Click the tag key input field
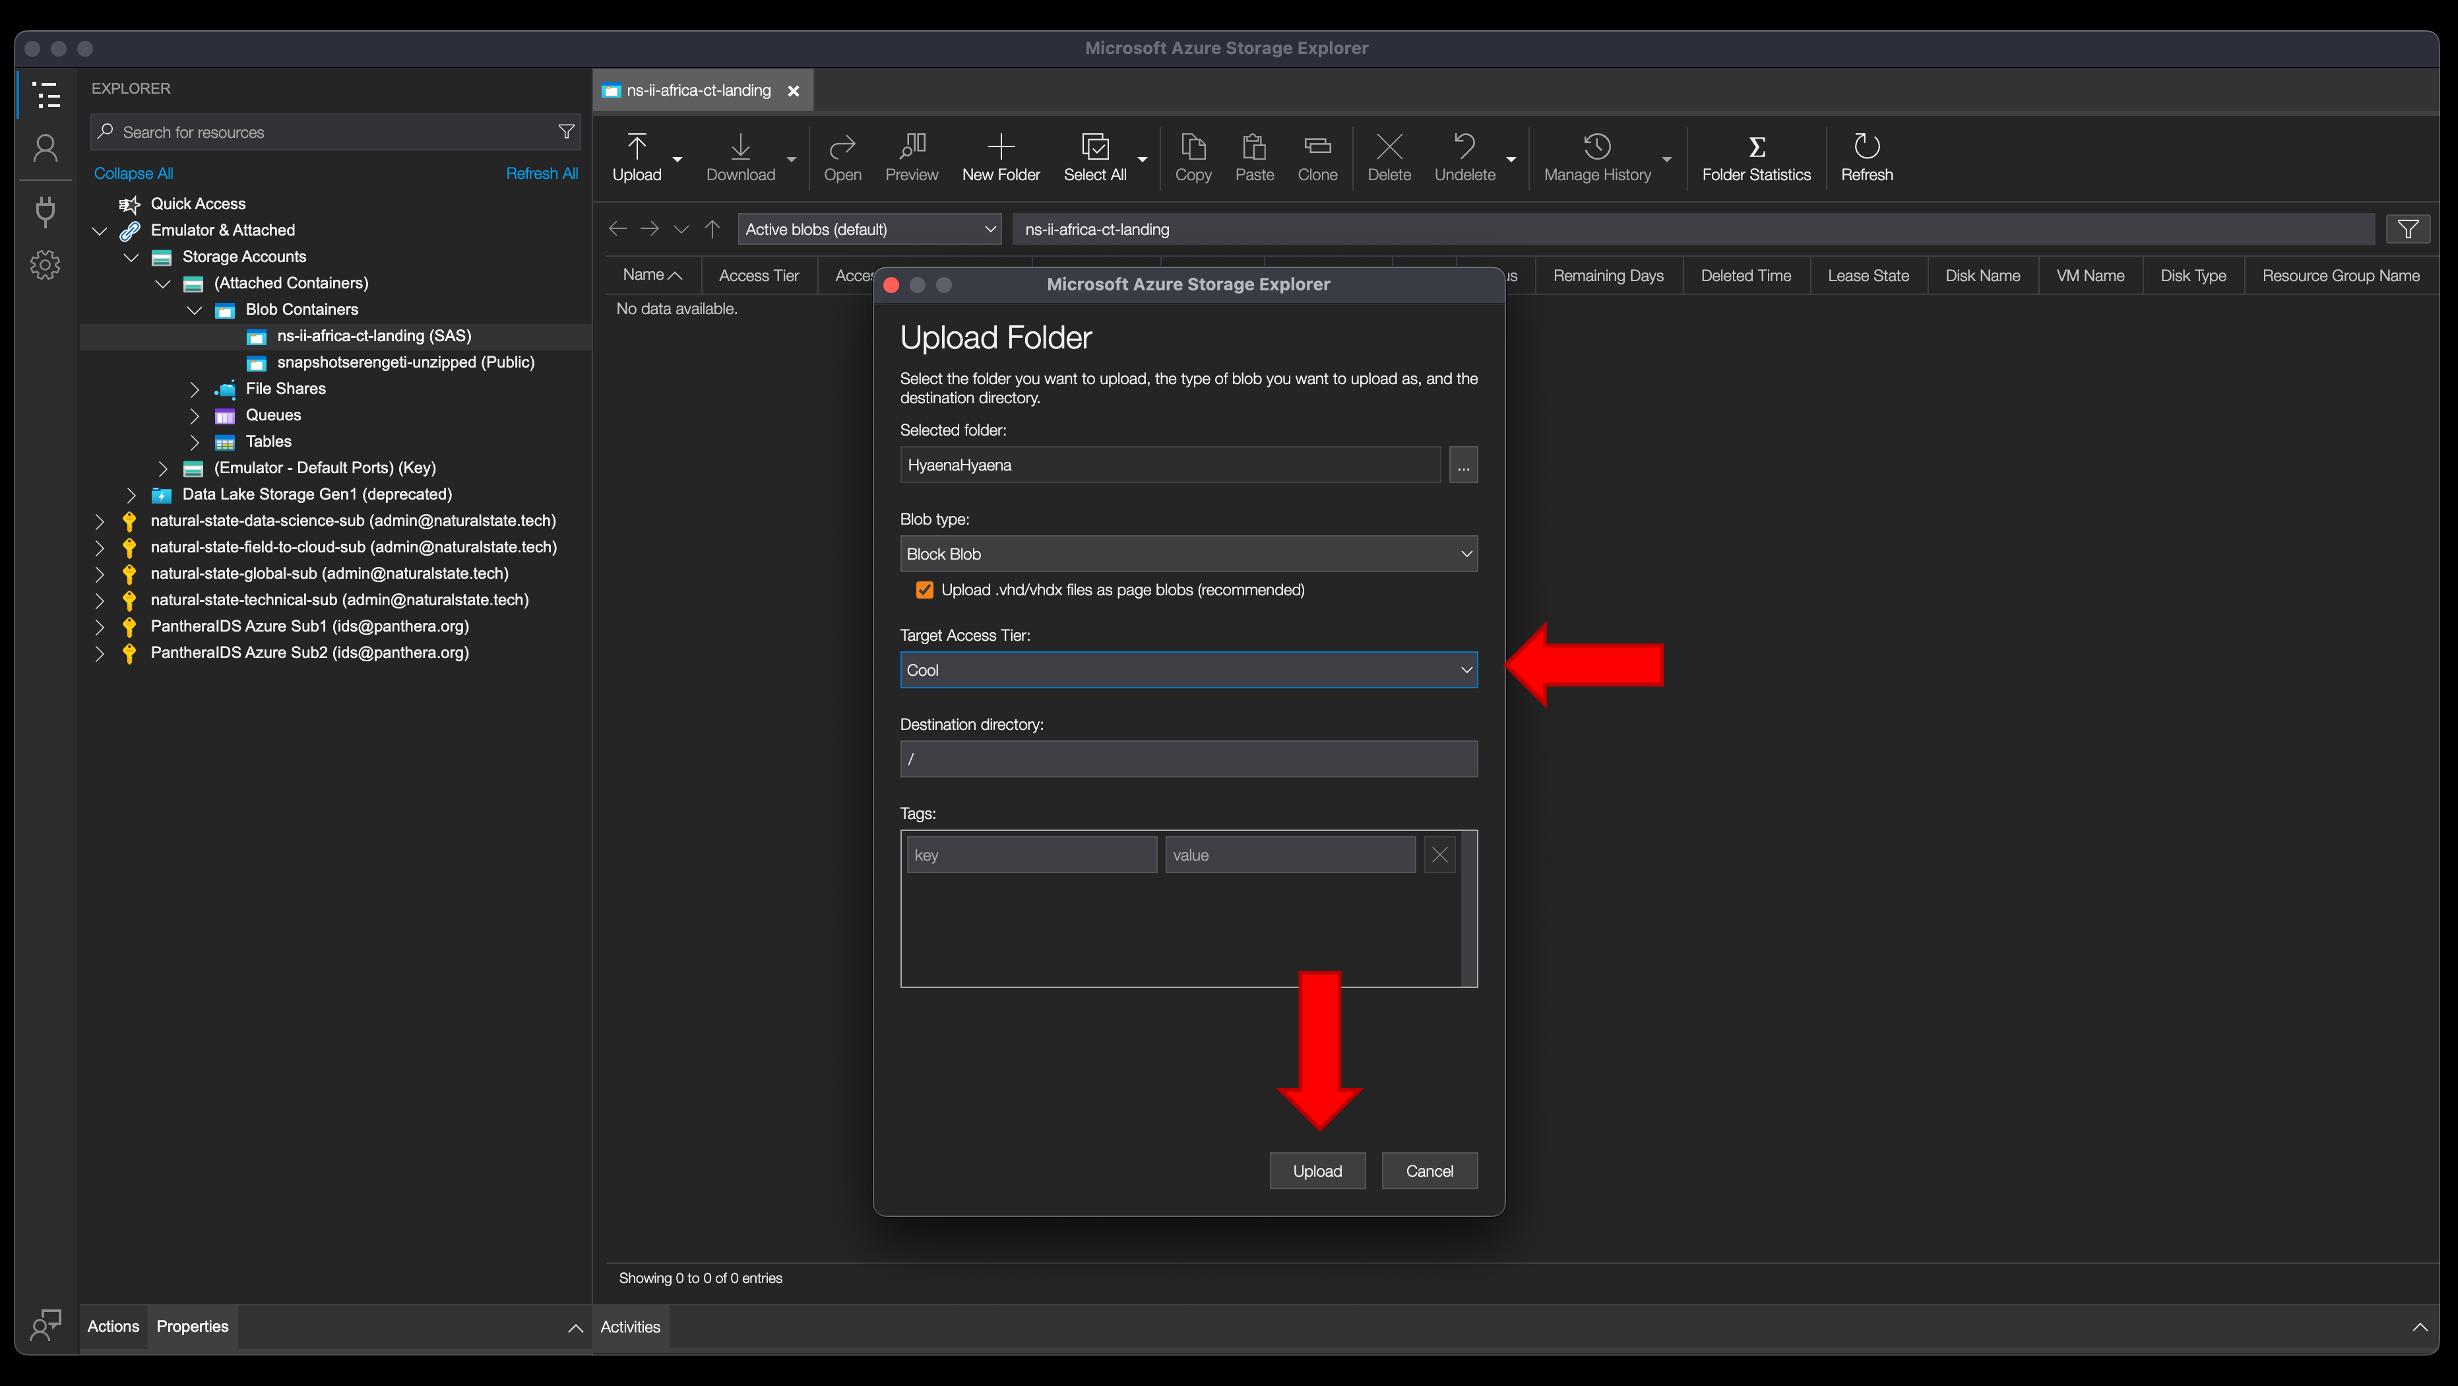This screenshot has height=1386, width=2458. click(1031, 855)
